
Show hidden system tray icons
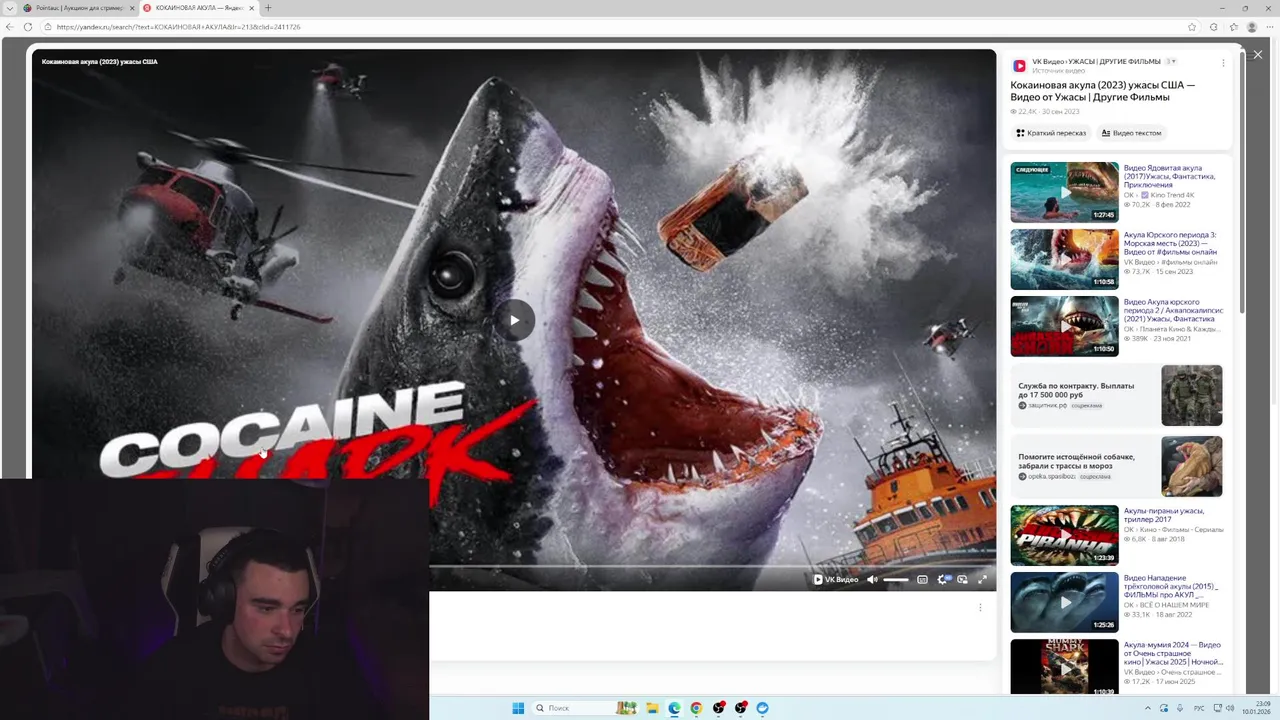tap(1148, 708)
